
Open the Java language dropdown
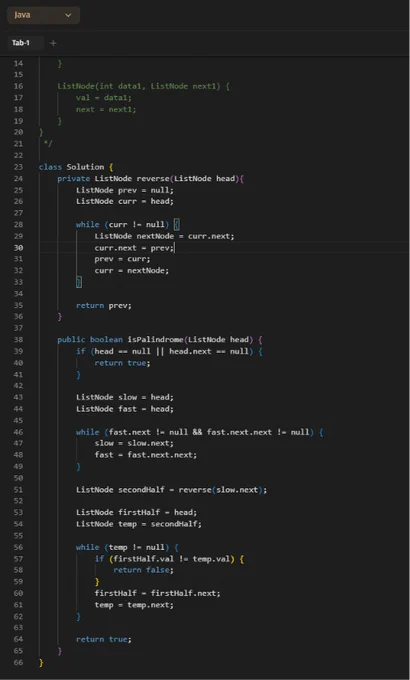(x=43, y=15)
